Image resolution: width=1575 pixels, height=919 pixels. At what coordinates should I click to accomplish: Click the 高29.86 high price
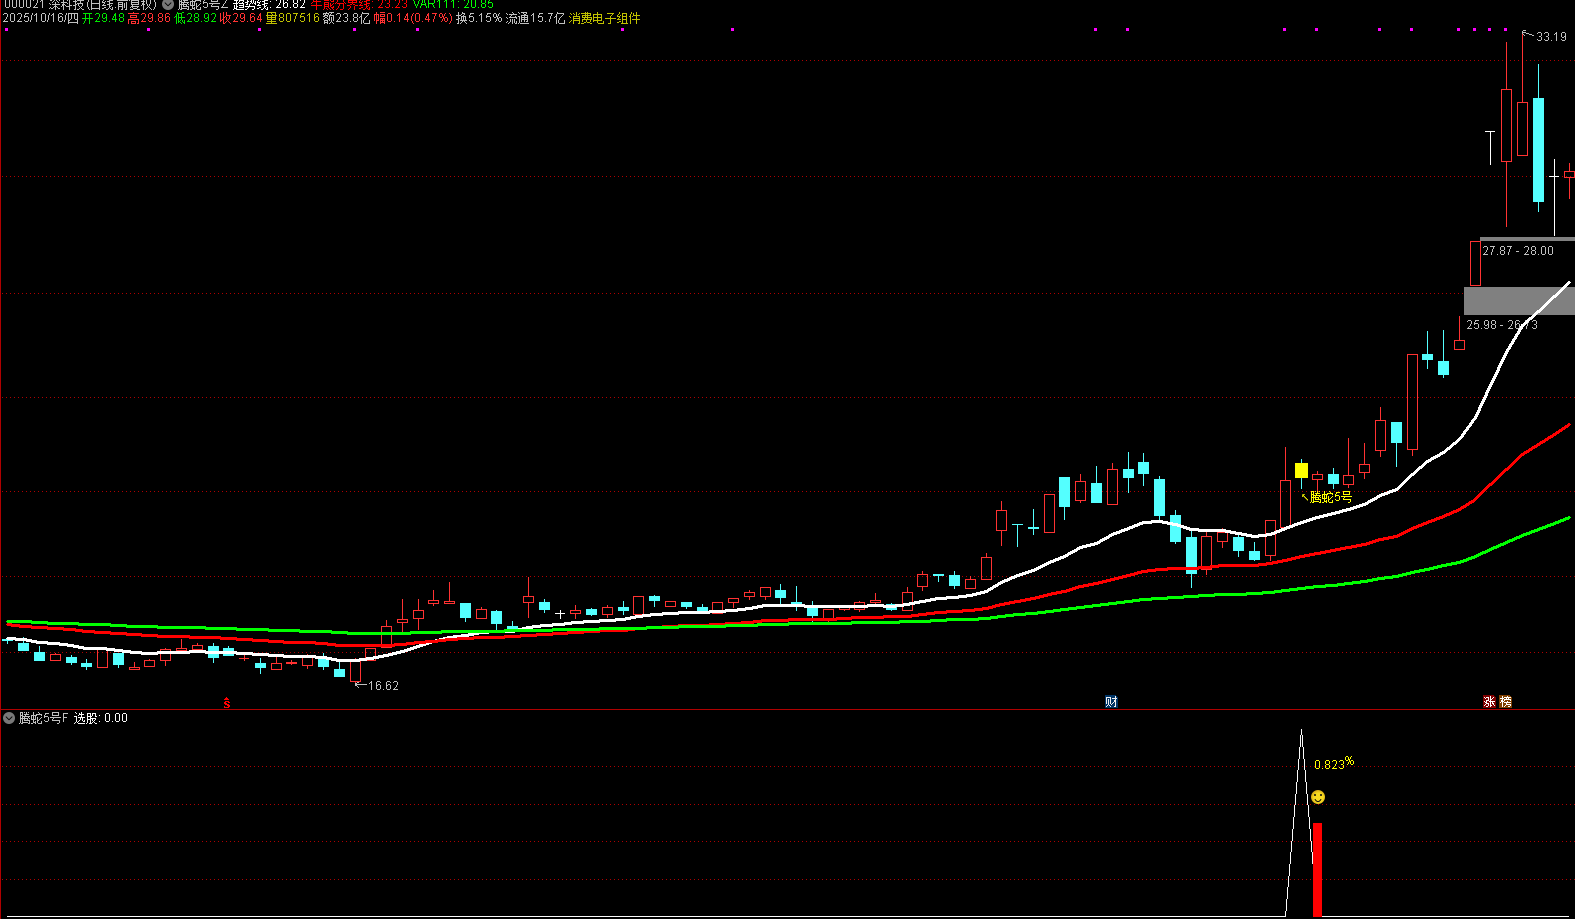[149, 18]
